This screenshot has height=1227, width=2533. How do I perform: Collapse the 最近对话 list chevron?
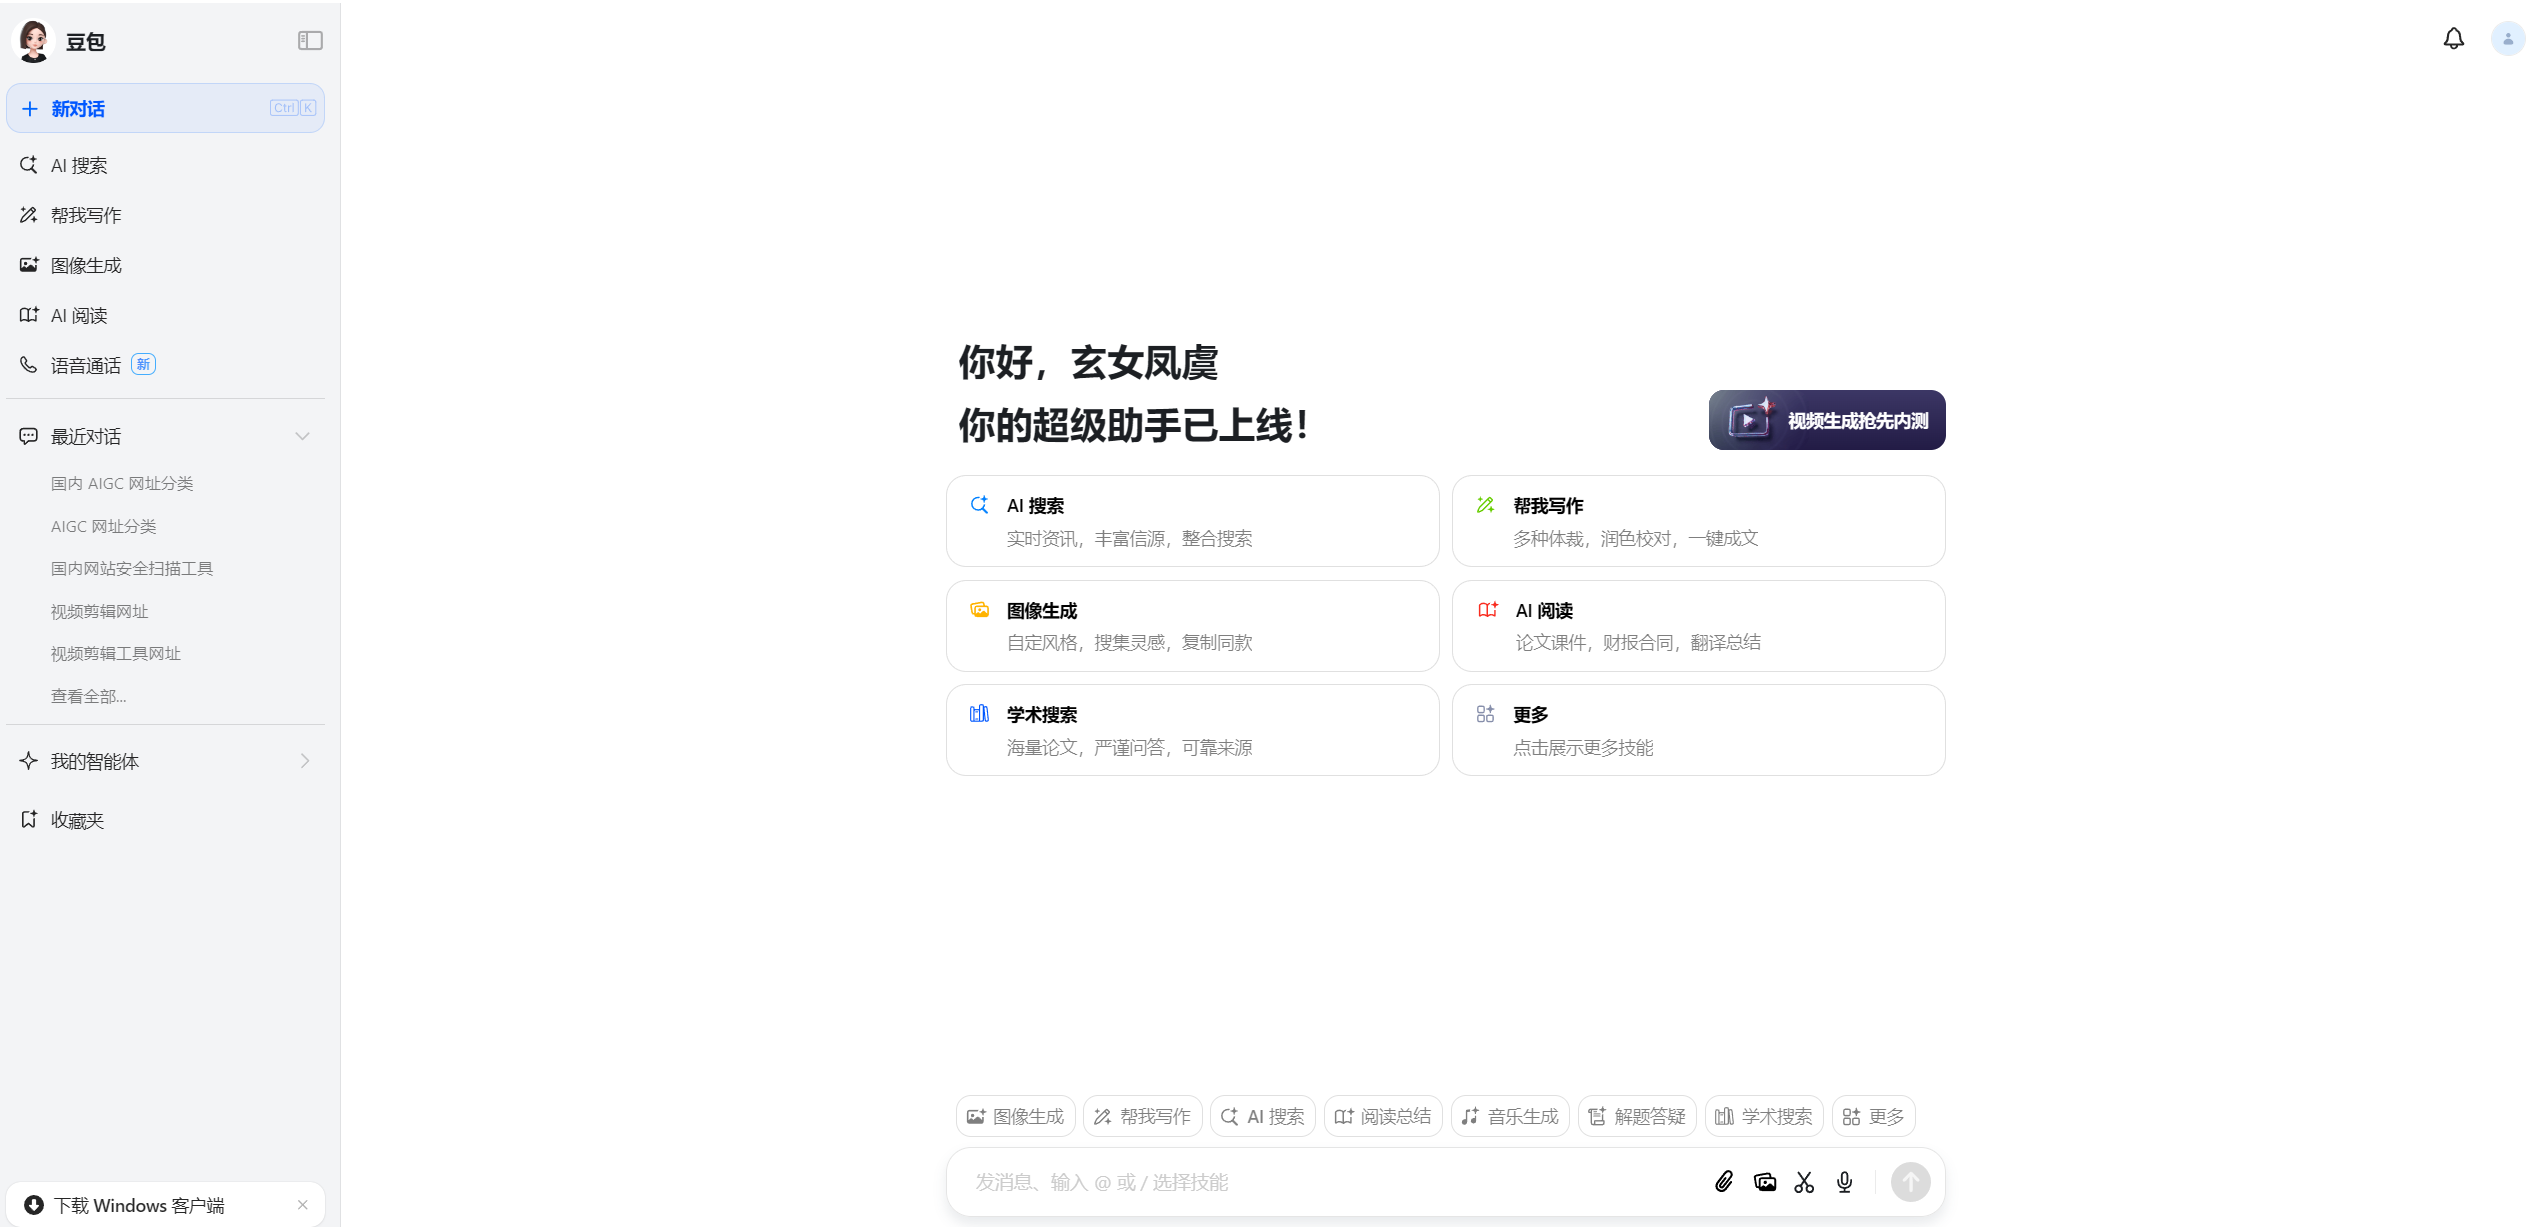pyautogui.click(x=302, y=436)
